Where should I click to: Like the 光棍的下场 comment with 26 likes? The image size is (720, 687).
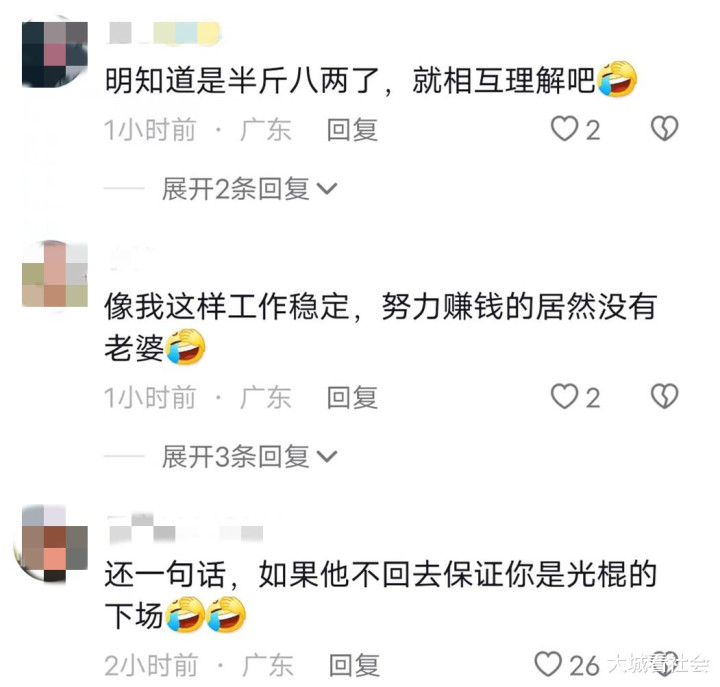click(548, 664)
